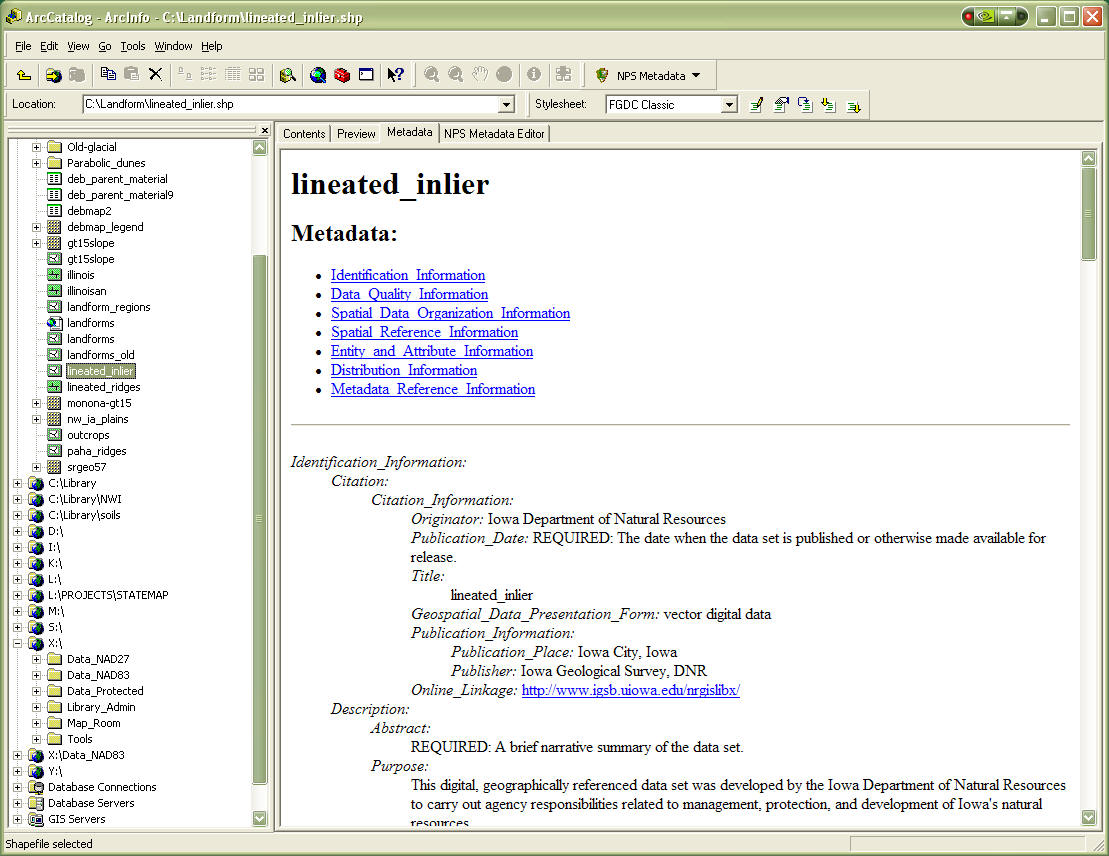The height and width of the screenshot is (856, 1109).
Task: Collapse the X:\ drive tree node
Action: pyautogui.click(x=17, y=643)
